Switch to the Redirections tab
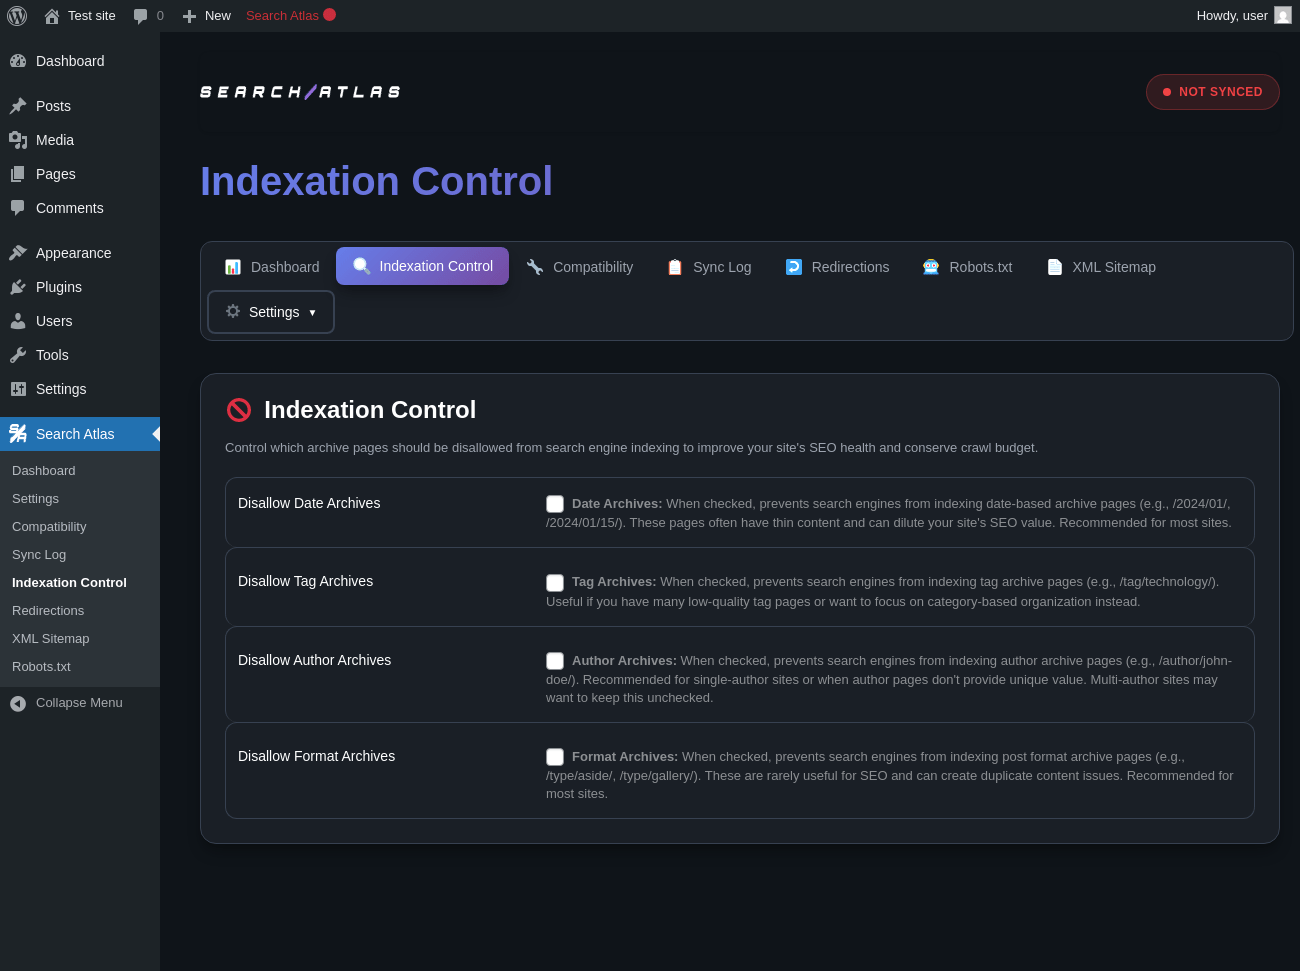The width and height of the screenshot is (1300, 971). (837, 267)
